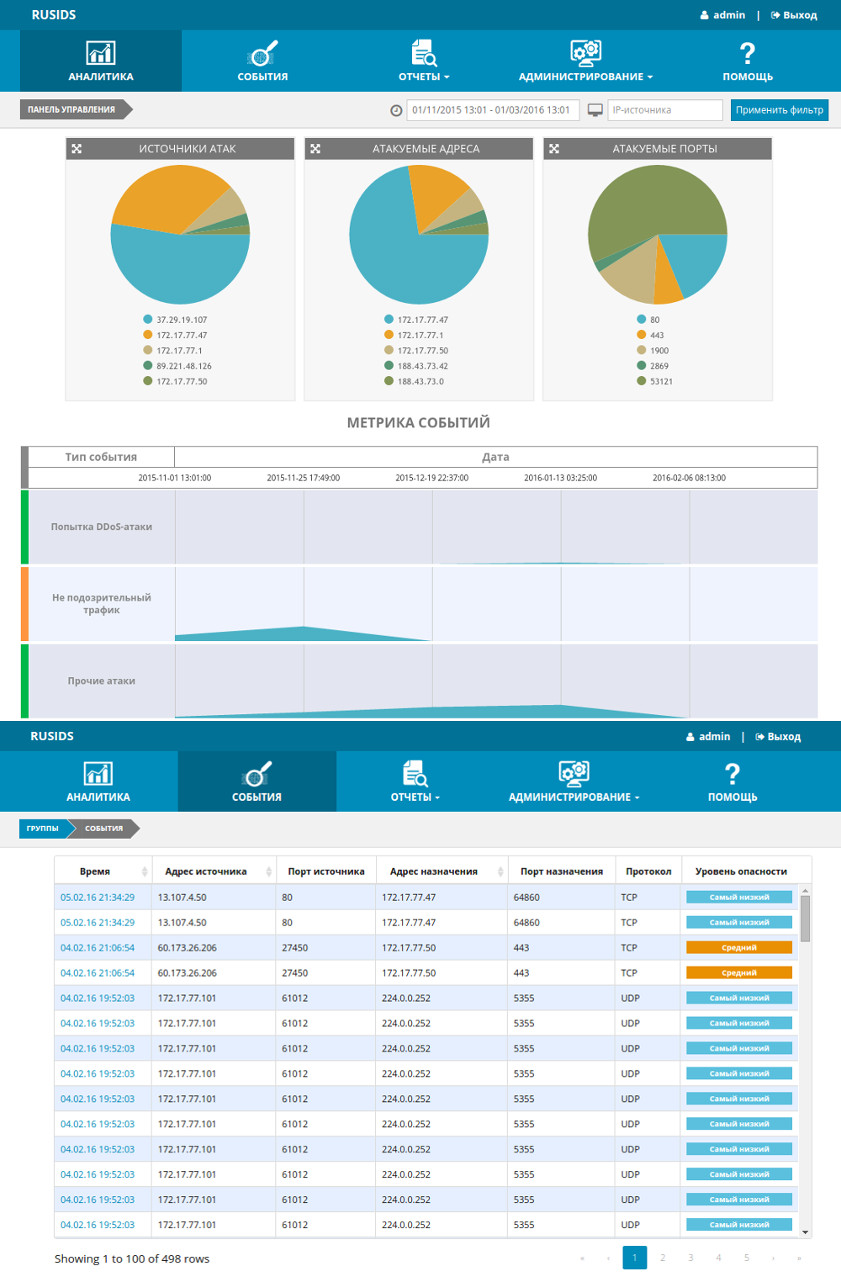Click the Применить фильтр button
This screenshot has width=841, height=1283.
pos(779,110)
